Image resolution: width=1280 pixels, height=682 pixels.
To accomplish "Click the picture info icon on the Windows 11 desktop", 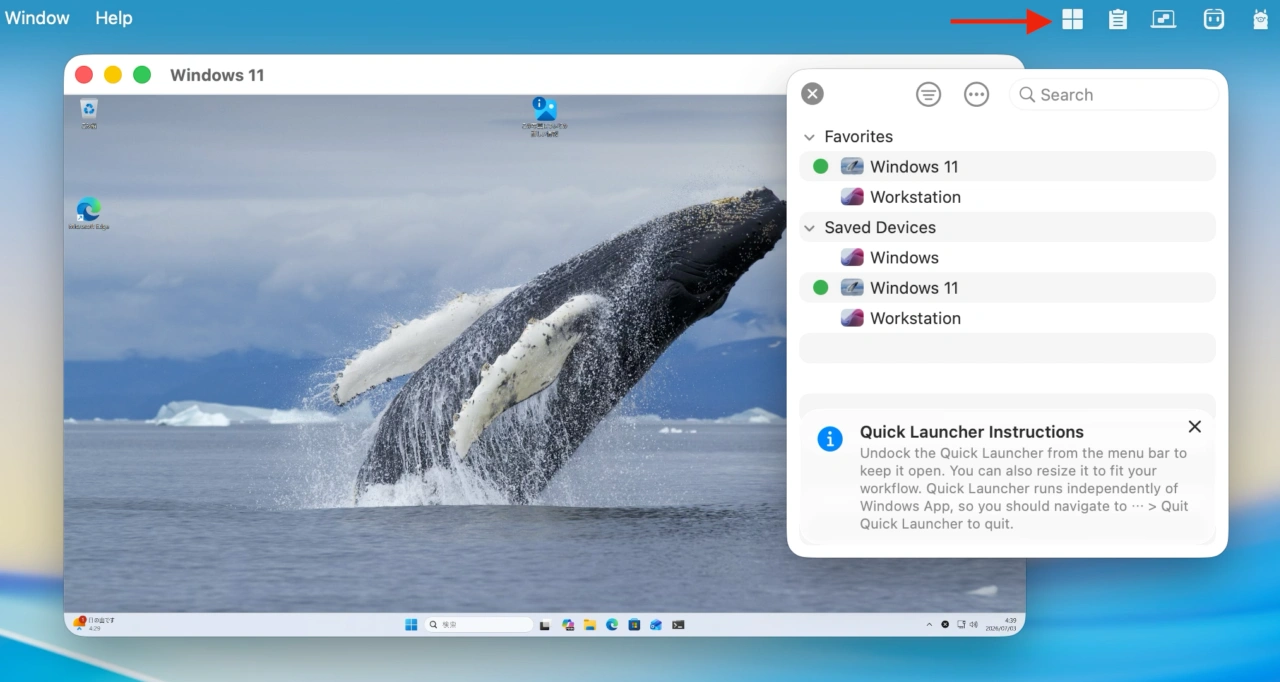I will coord(544,115).
